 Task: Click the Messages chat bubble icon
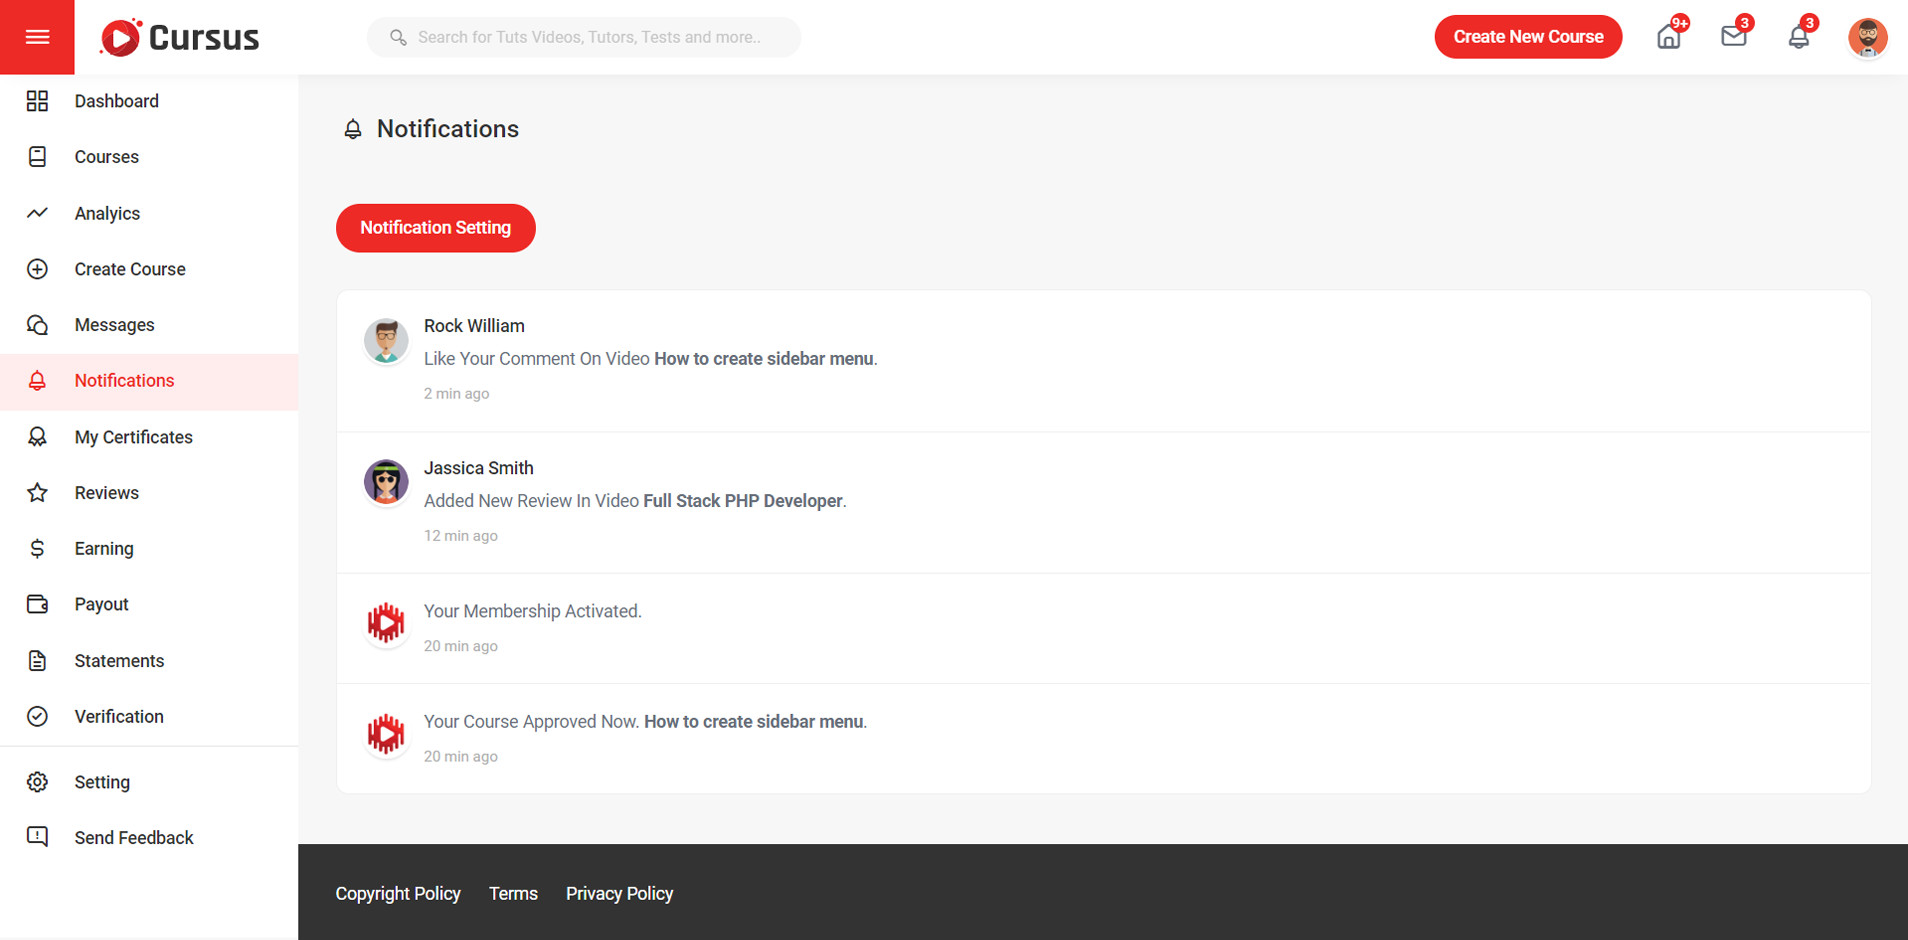(37, 325)
